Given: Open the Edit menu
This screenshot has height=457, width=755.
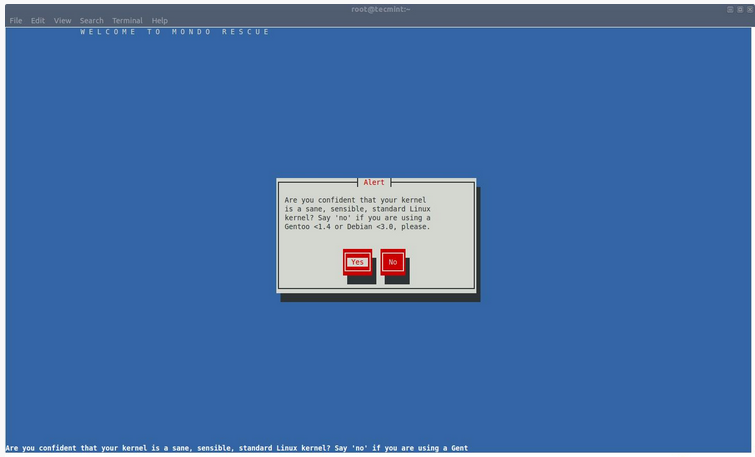Looking at the screenshot, I should click(x=38, y=21).
